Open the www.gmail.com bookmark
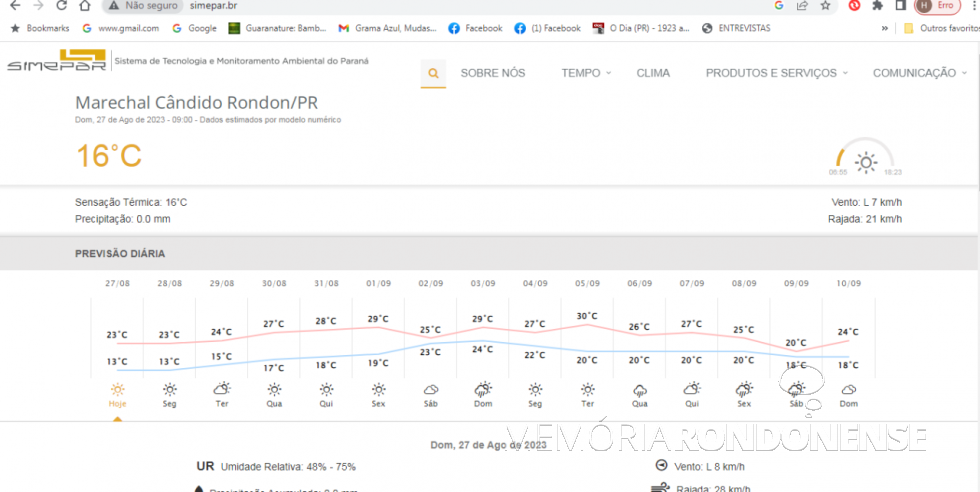This screenshot has width=980, height=492. pyautogui.click(x=120, y=28)
